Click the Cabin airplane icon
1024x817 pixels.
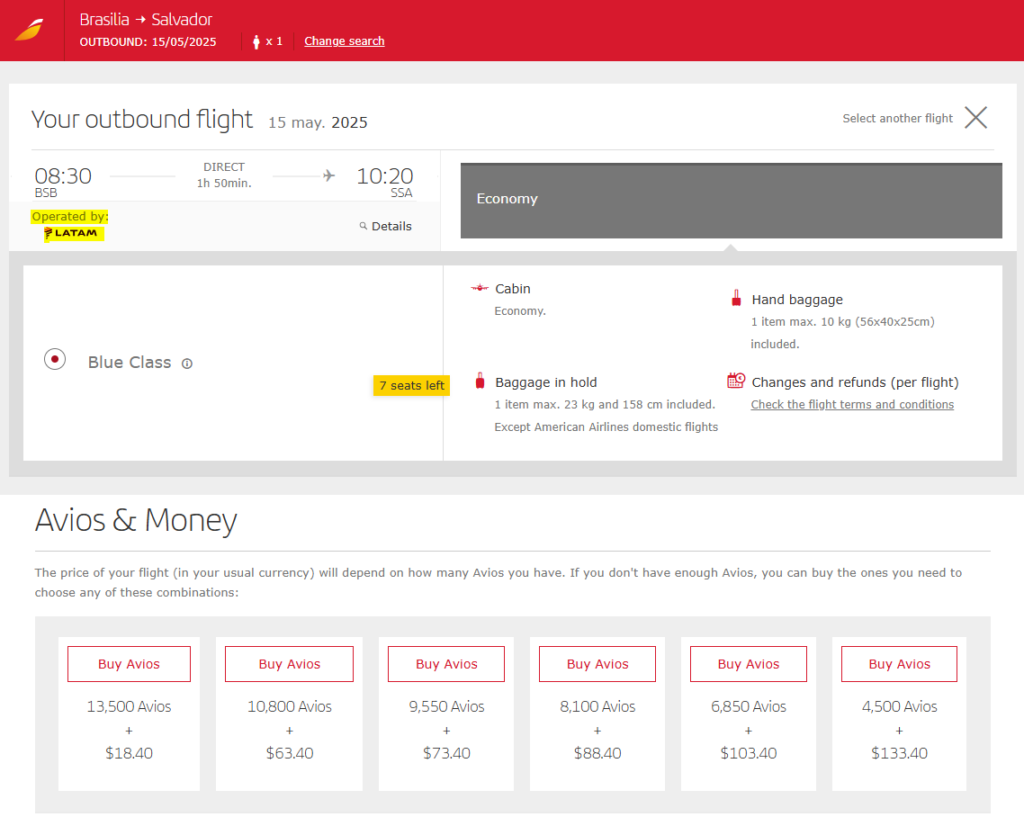pyautogui.click(x=480, y=289)
